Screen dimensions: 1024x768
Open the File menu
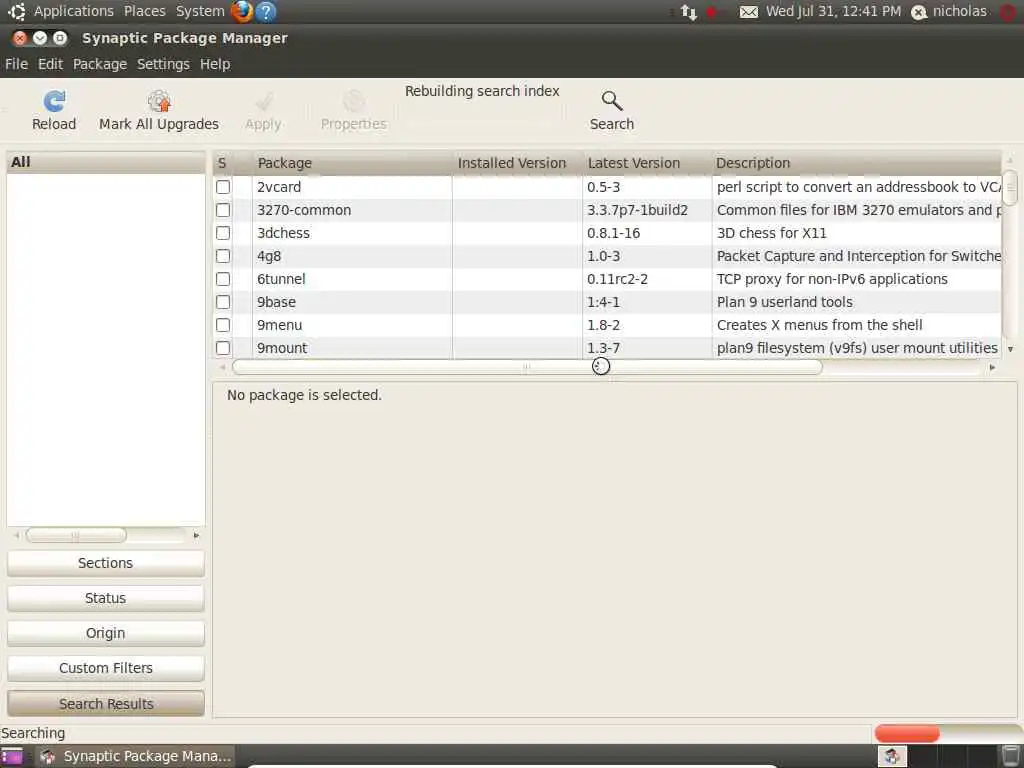(16, 64)
